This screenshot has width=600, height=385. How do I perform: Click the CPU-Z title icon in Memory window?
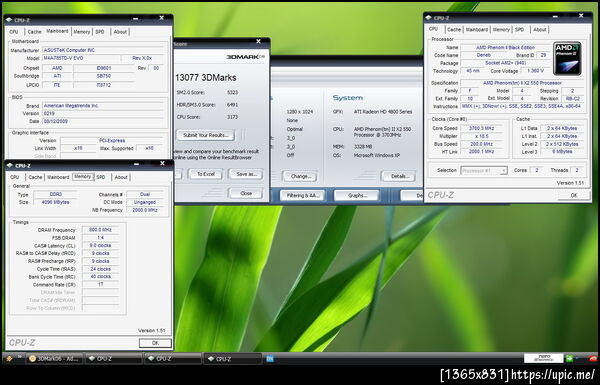point(9,165)
